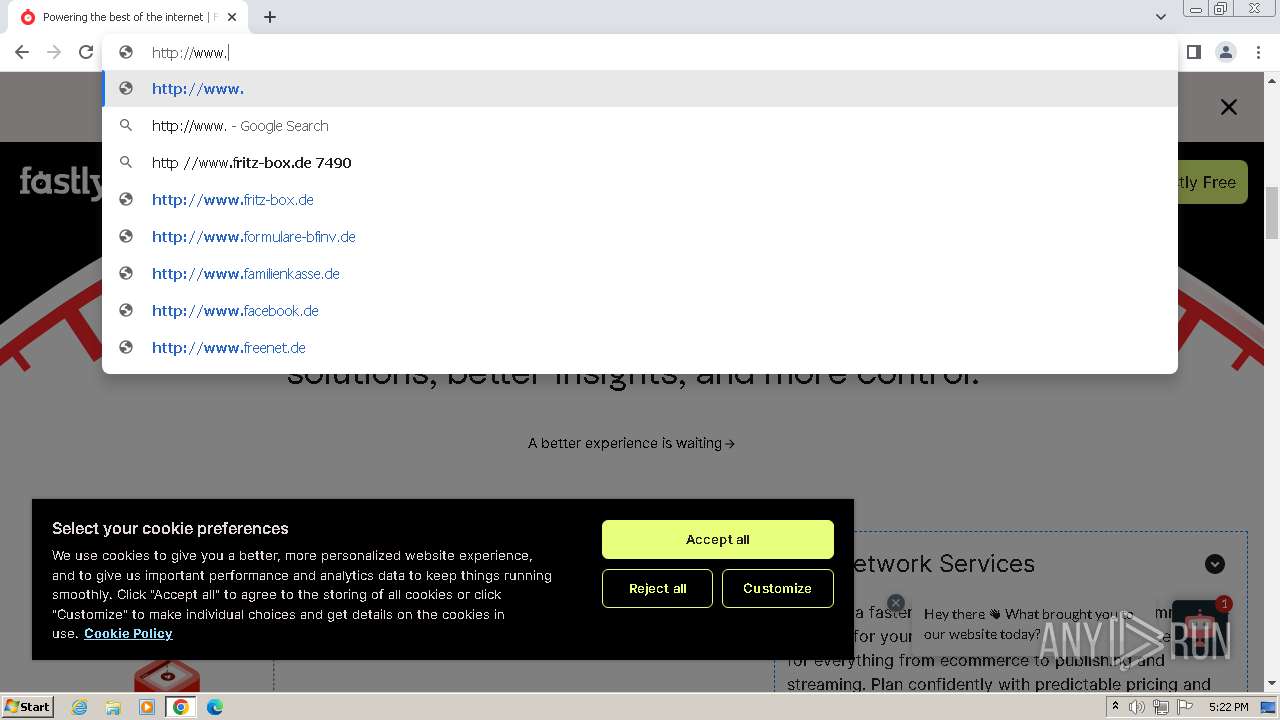Accept all cookies
The width and height of the screenshot is (1280, 720).
pyautogui.click(x=718, y=539)
